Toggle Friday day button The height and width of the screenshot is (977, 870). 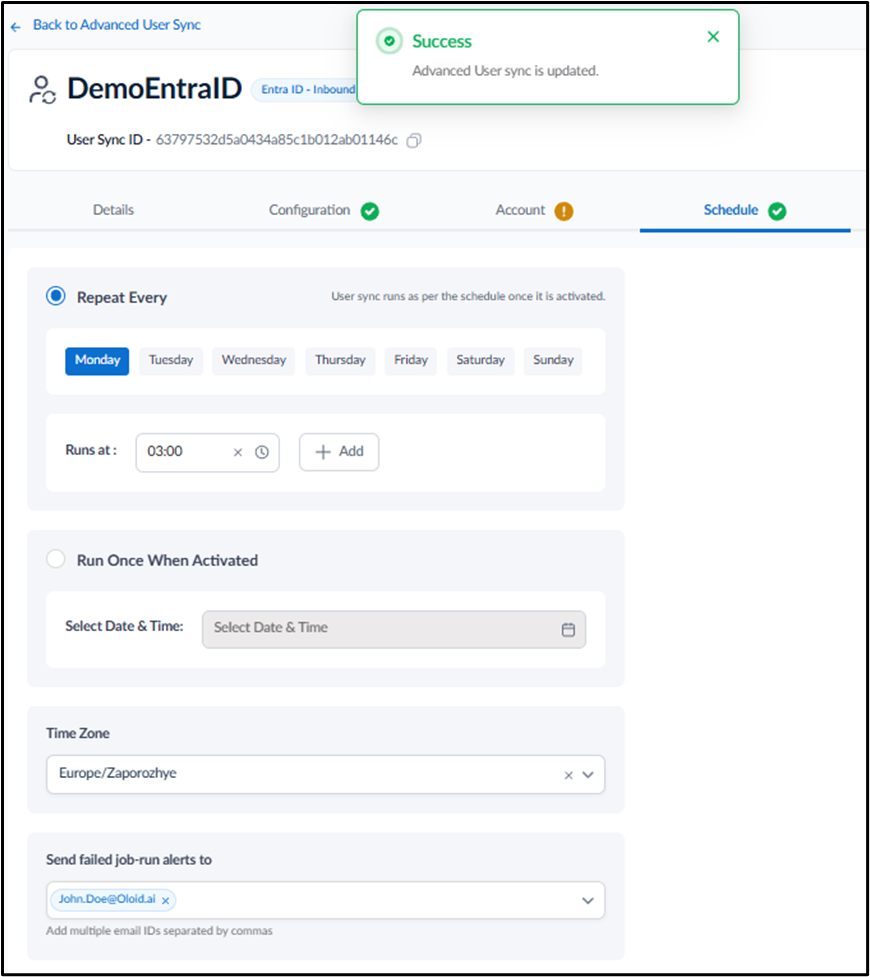pos(411,361)
